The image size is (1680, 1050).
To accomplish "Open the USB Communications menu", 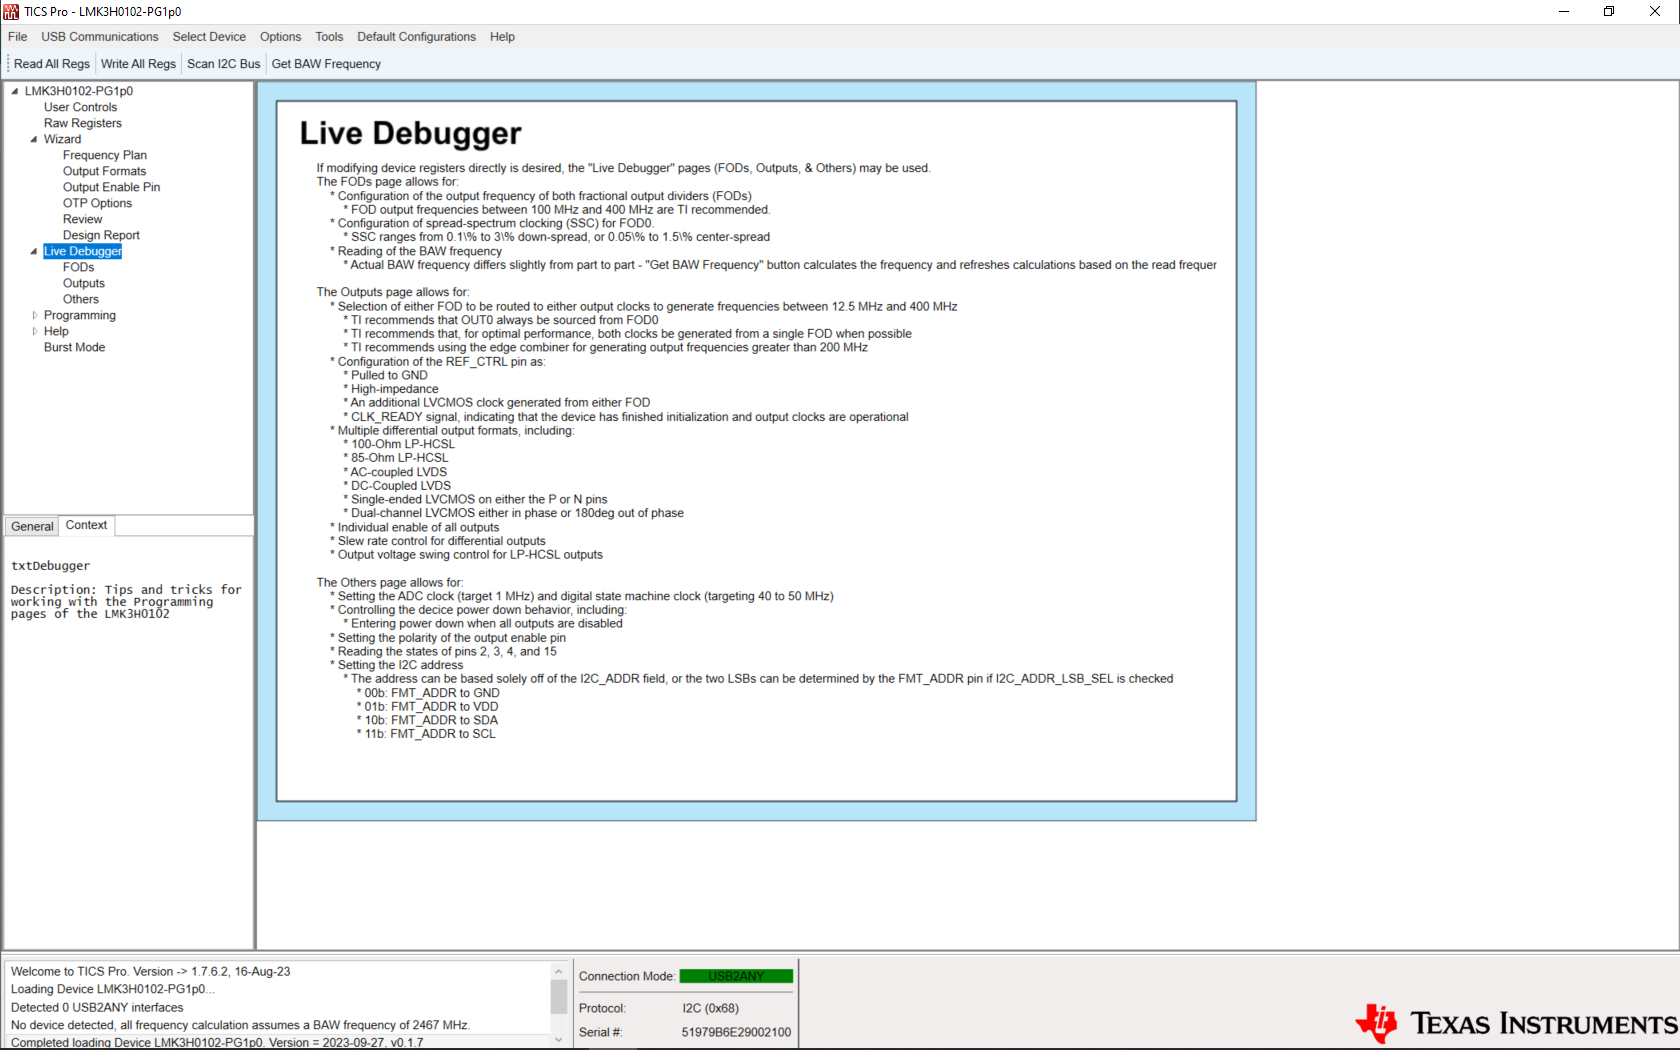I will tap(99, 36).
